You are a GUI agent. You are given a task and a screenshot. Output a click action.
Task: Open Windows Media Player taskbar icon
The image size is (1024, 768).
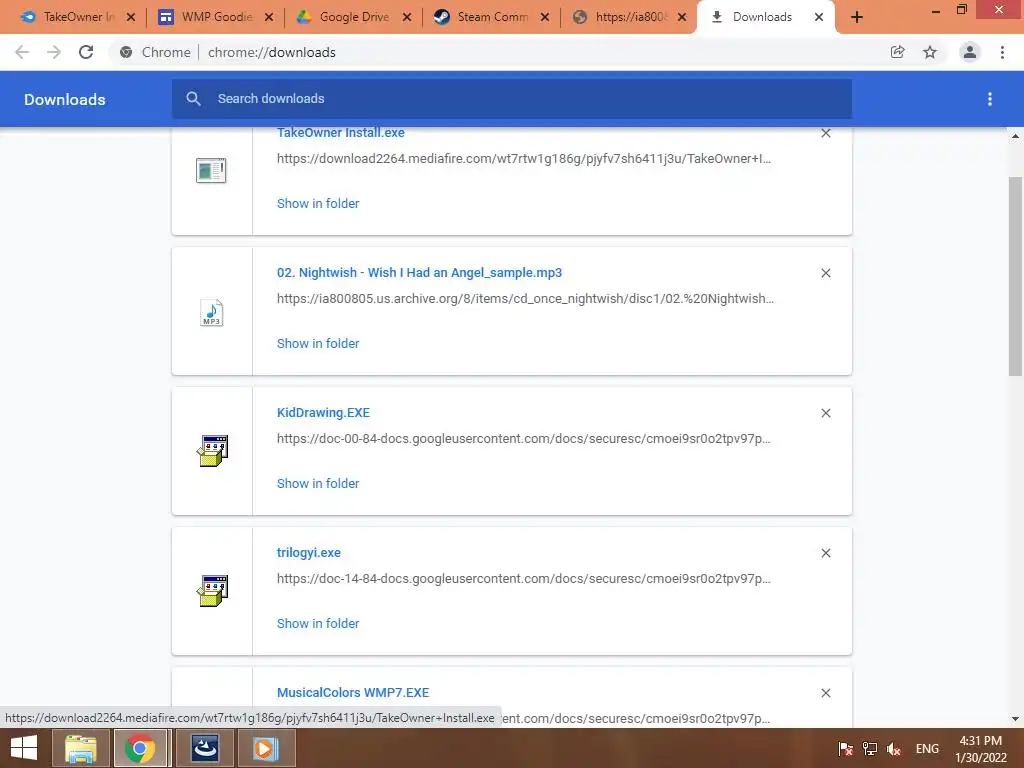pyautogui.click(x=266, y=748)
